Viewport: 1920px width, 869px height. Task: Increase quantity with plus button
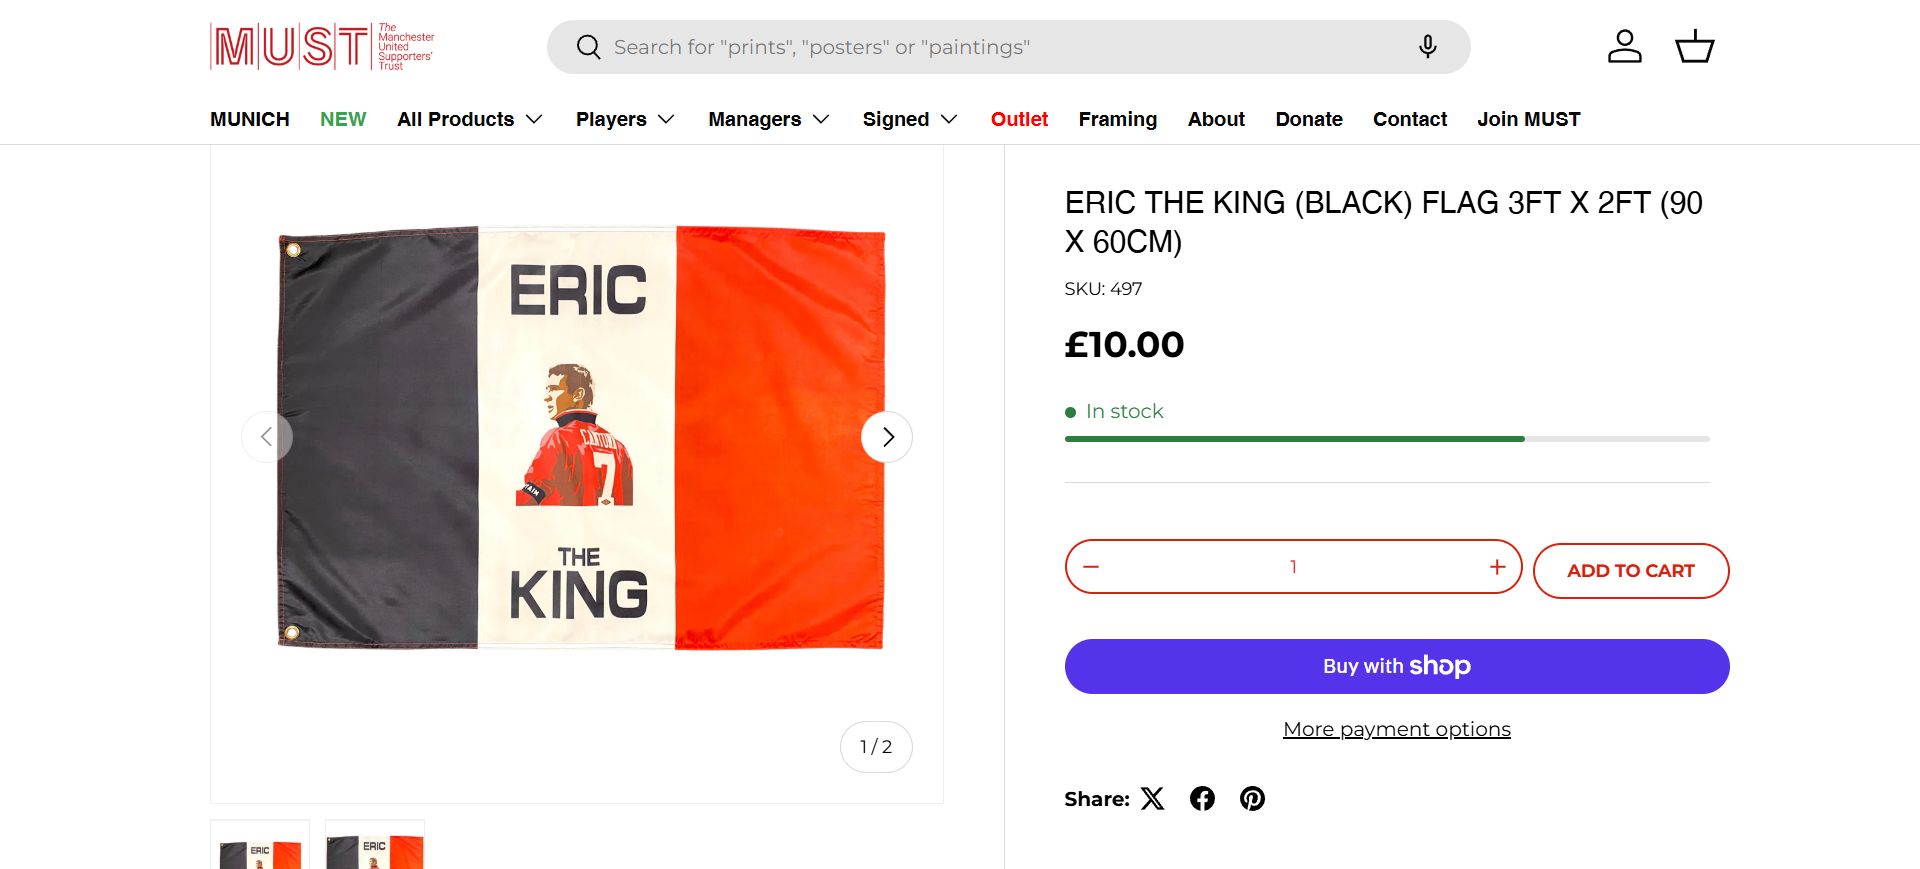coord(1497,567)
